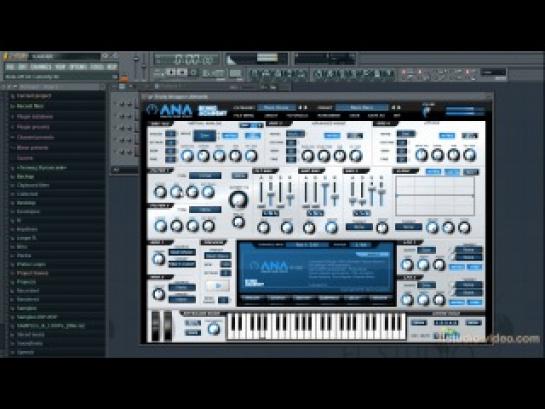Toggle the second blue button in LFO 2
545x409 pixels.
(x=475, y=302)
